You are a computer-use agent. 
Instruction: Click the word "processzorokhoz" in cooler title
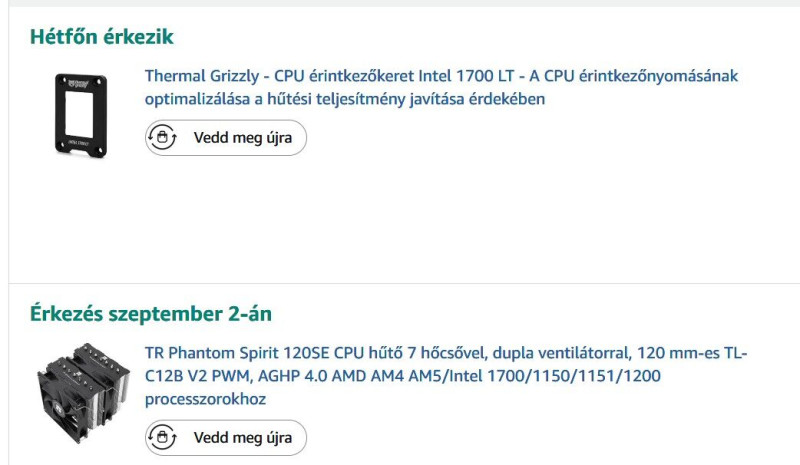205,399
